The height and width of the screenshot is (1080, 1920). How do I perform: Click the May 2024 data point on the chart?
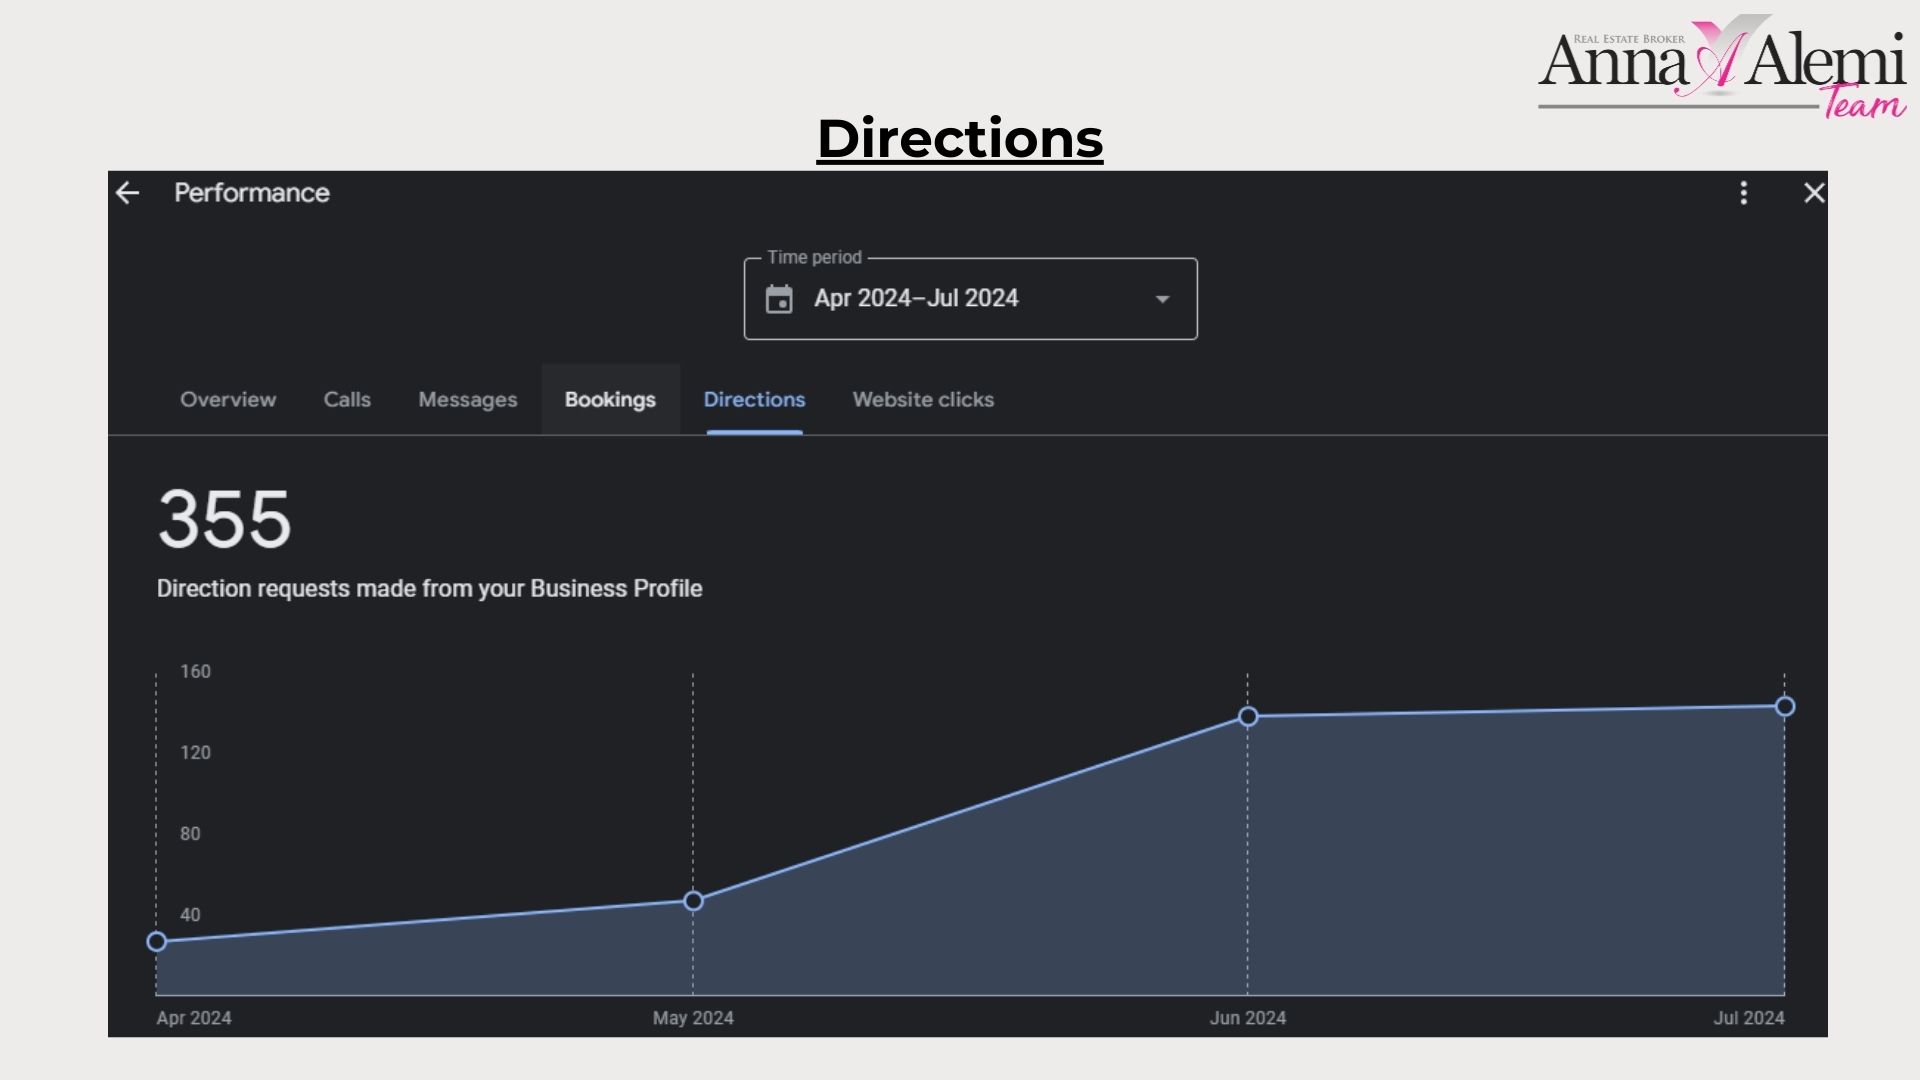tap(693, 901)
